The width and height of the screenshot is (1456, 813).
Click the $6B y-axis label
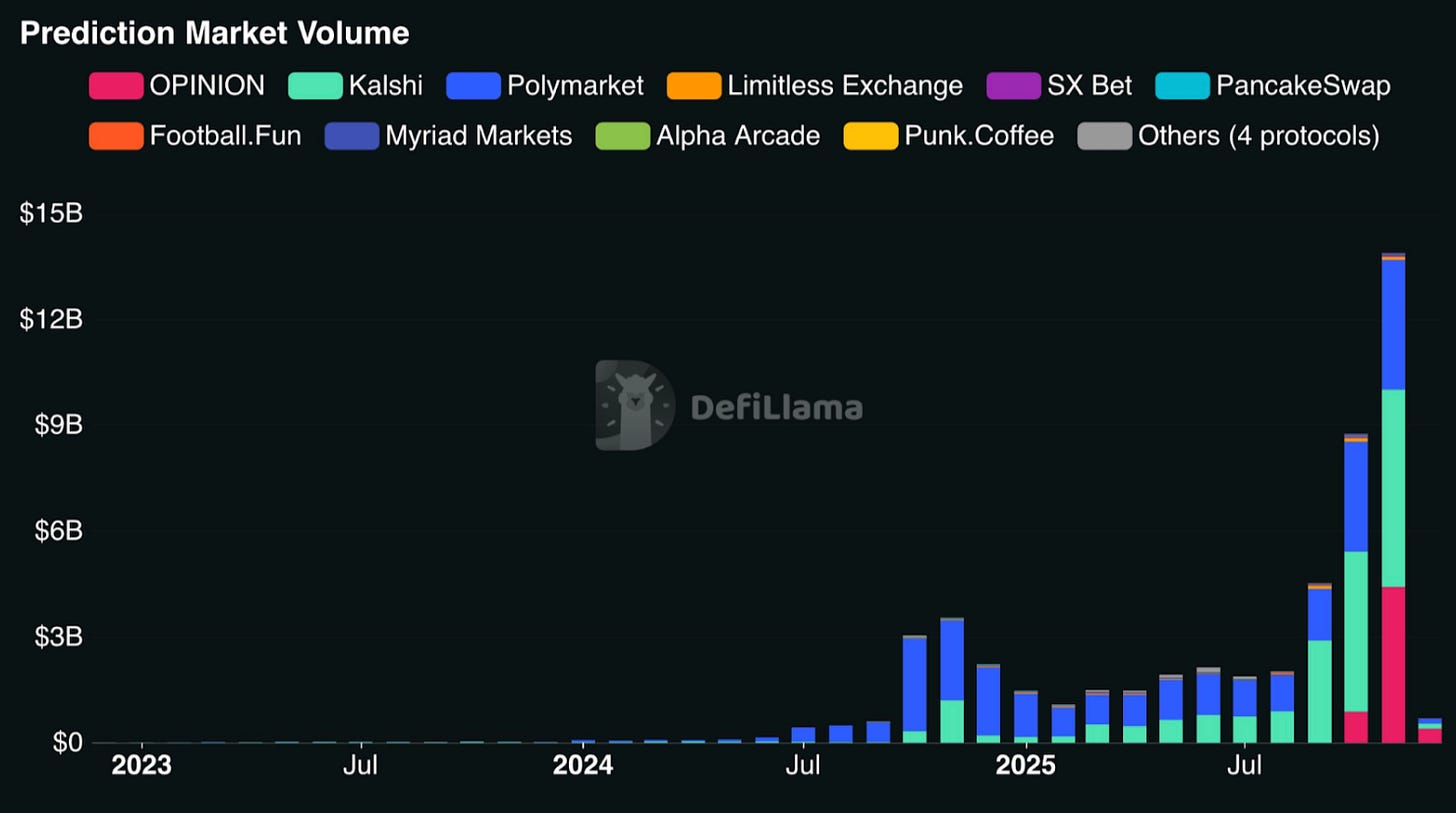pyautogui.click(x=57, y=532)
